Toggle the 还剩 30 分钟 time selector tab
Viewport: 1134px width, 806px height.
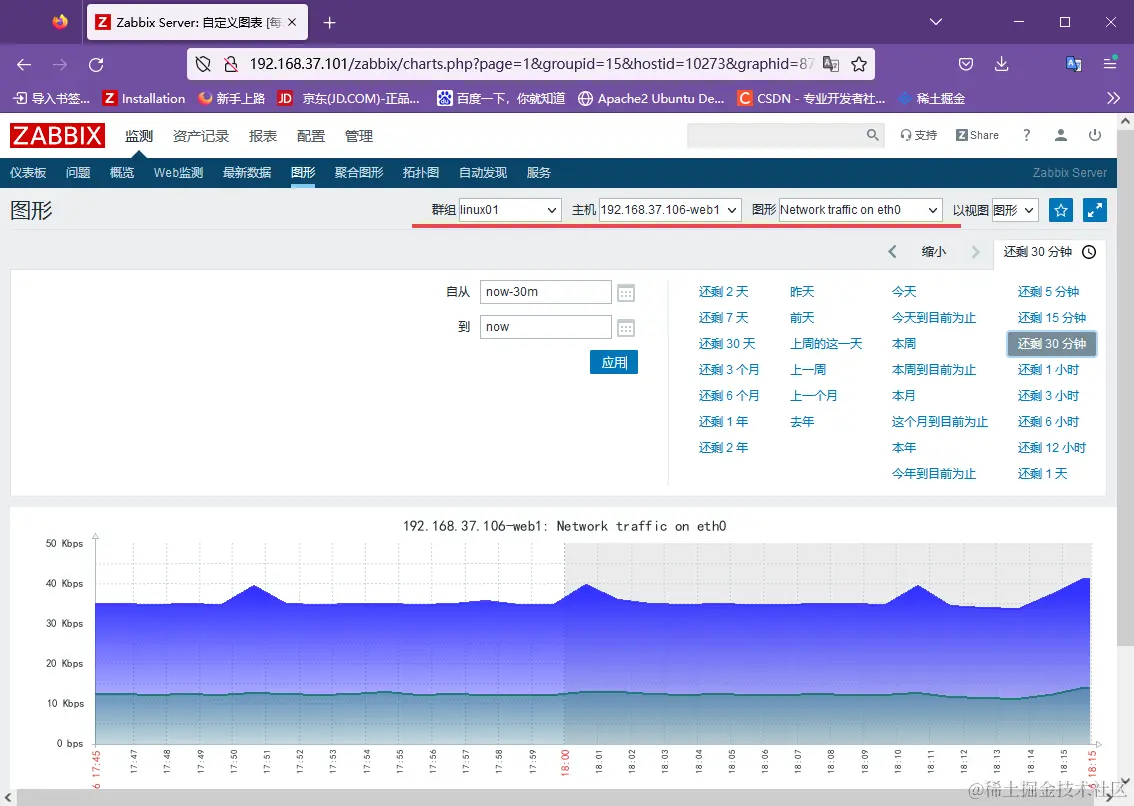1049,252
